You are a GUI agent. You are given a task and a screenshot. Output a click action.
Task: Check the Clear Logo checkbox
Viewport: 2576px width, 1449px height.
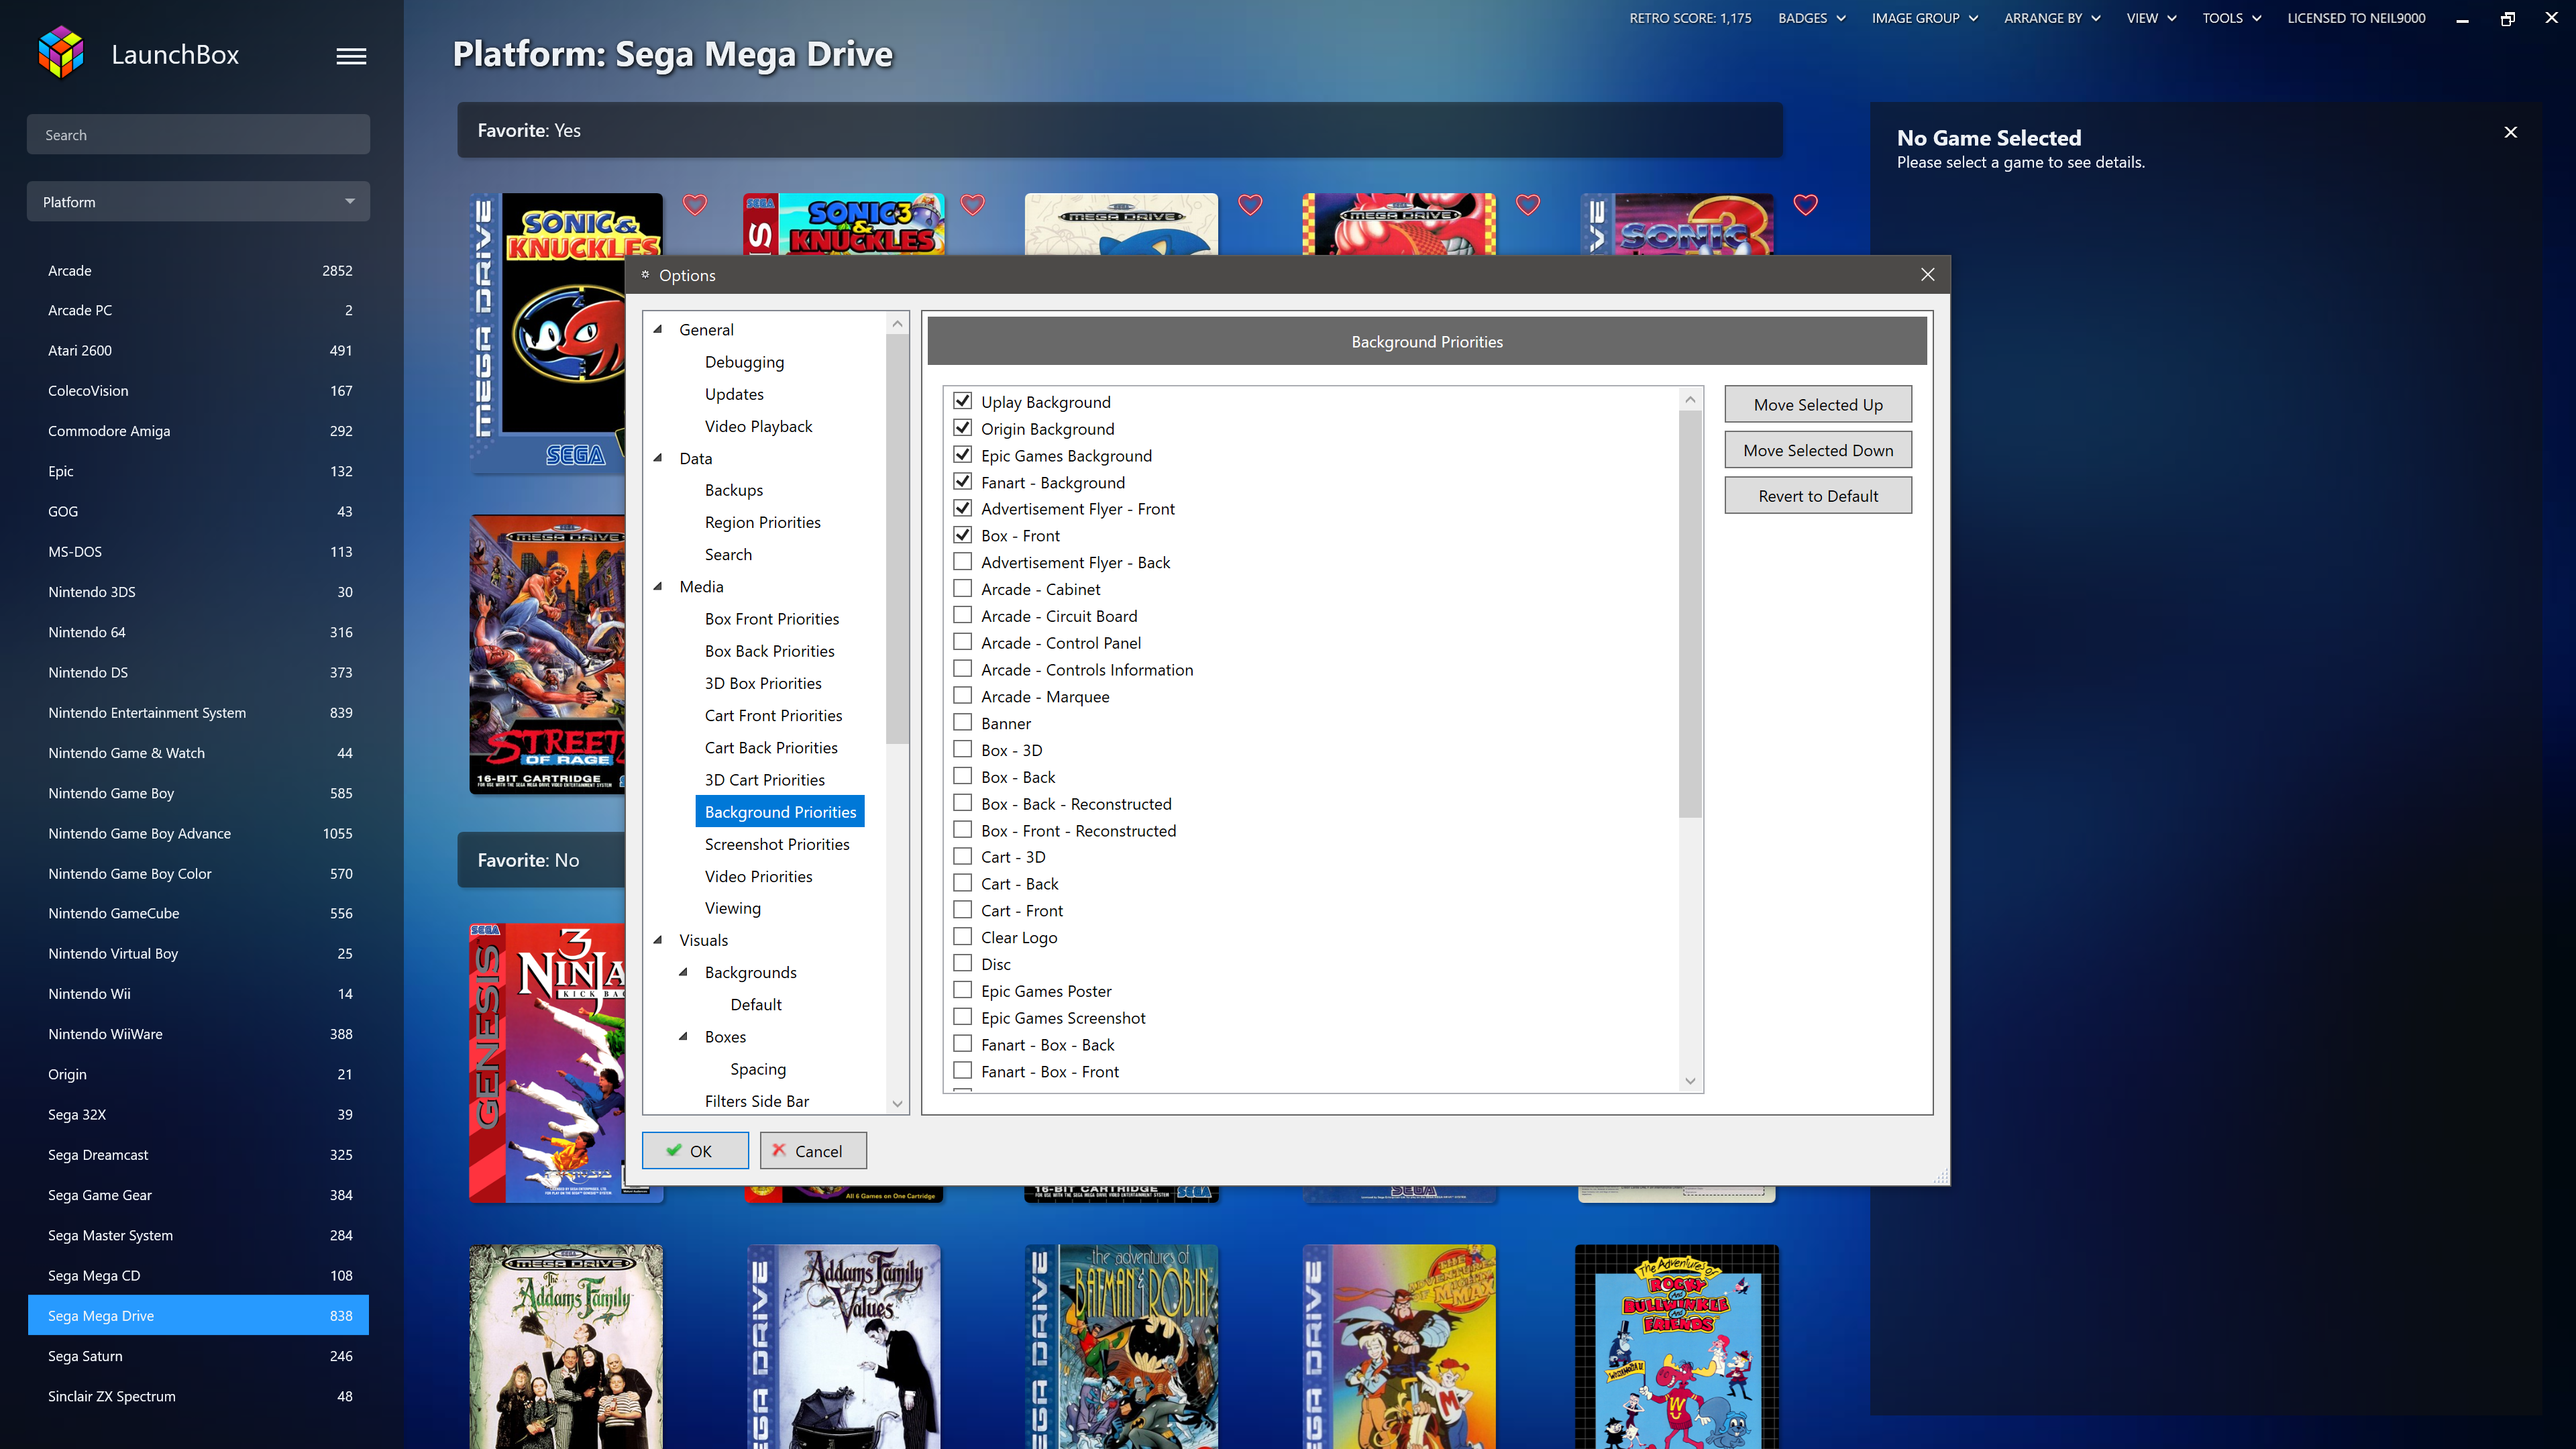click(962, 937)
